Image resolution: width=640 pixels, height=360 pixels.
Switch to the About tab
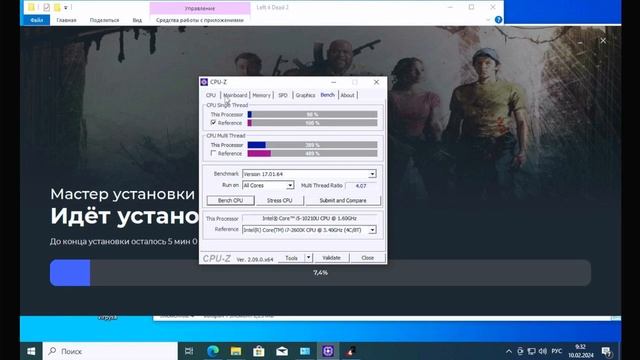[x=347, y=95]
